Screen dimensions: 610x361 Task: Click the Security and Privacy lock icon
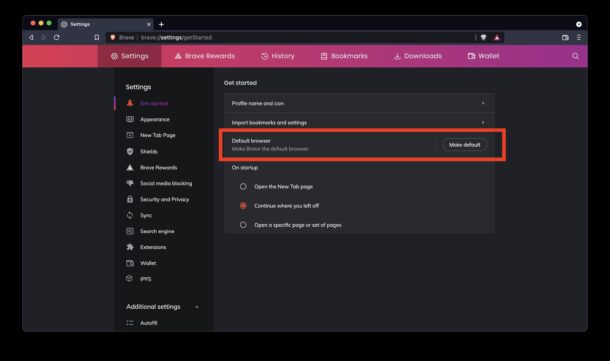pos(130,199)
